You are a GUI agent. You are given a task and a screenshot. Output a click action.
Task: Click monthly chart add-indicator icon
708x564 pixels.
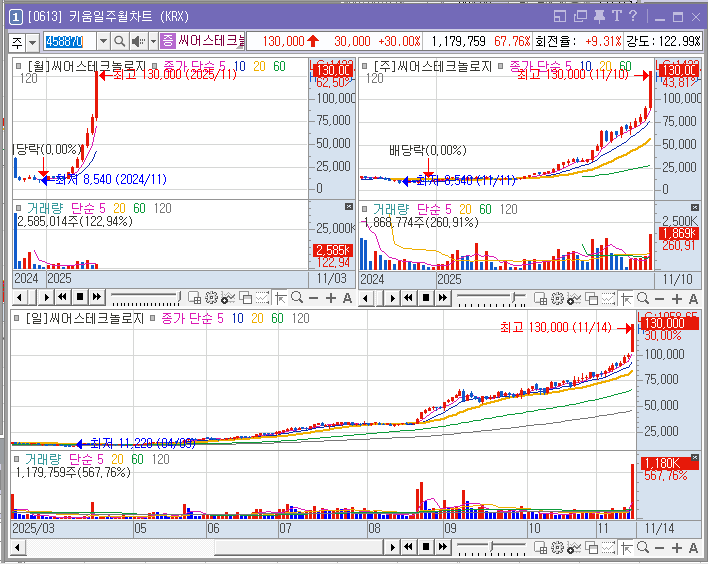pos(228,298)
